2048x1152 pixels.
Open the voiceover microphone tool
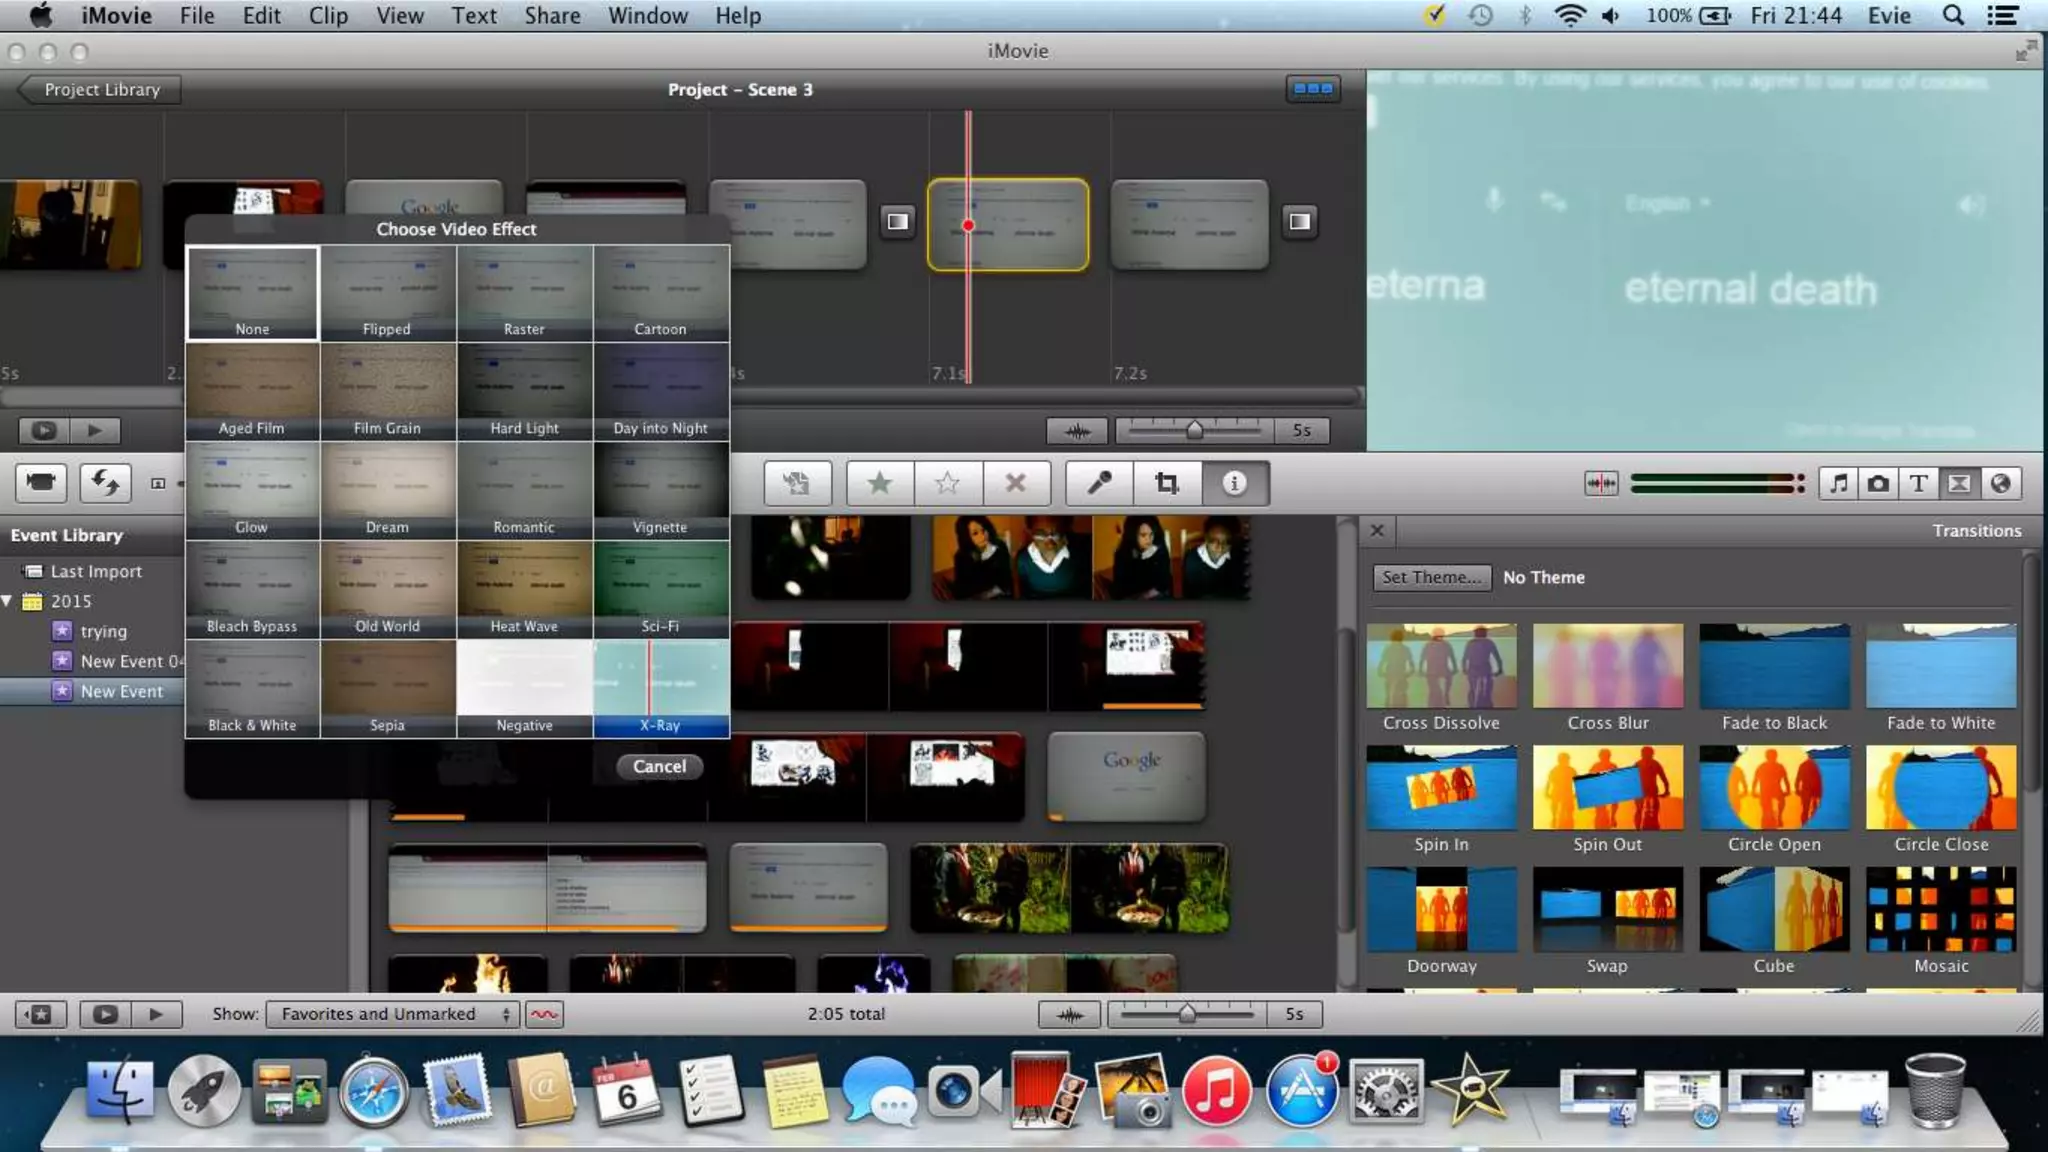pos(1099,484)
